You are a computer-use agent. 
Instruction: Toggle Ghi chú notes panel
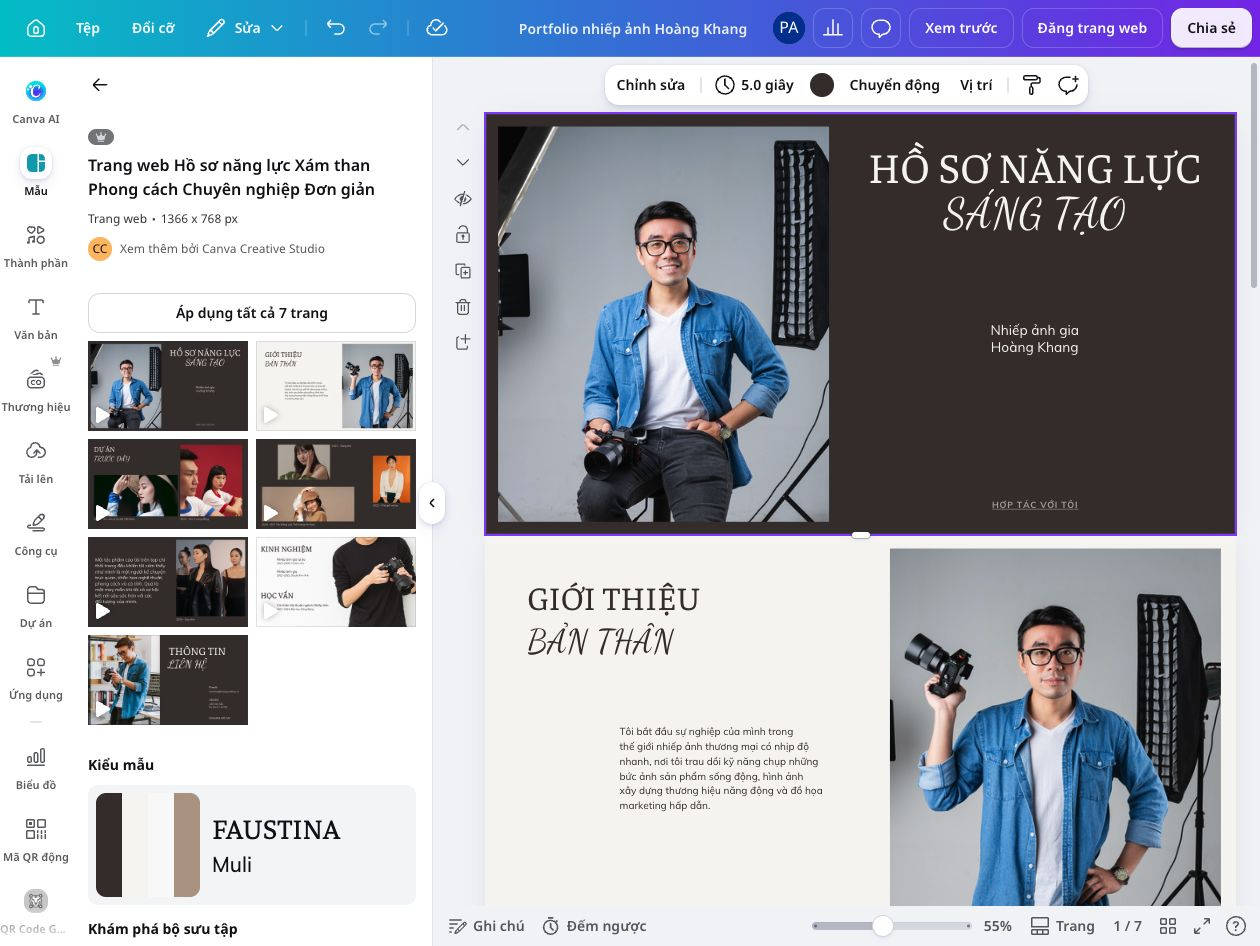point(487,926)
